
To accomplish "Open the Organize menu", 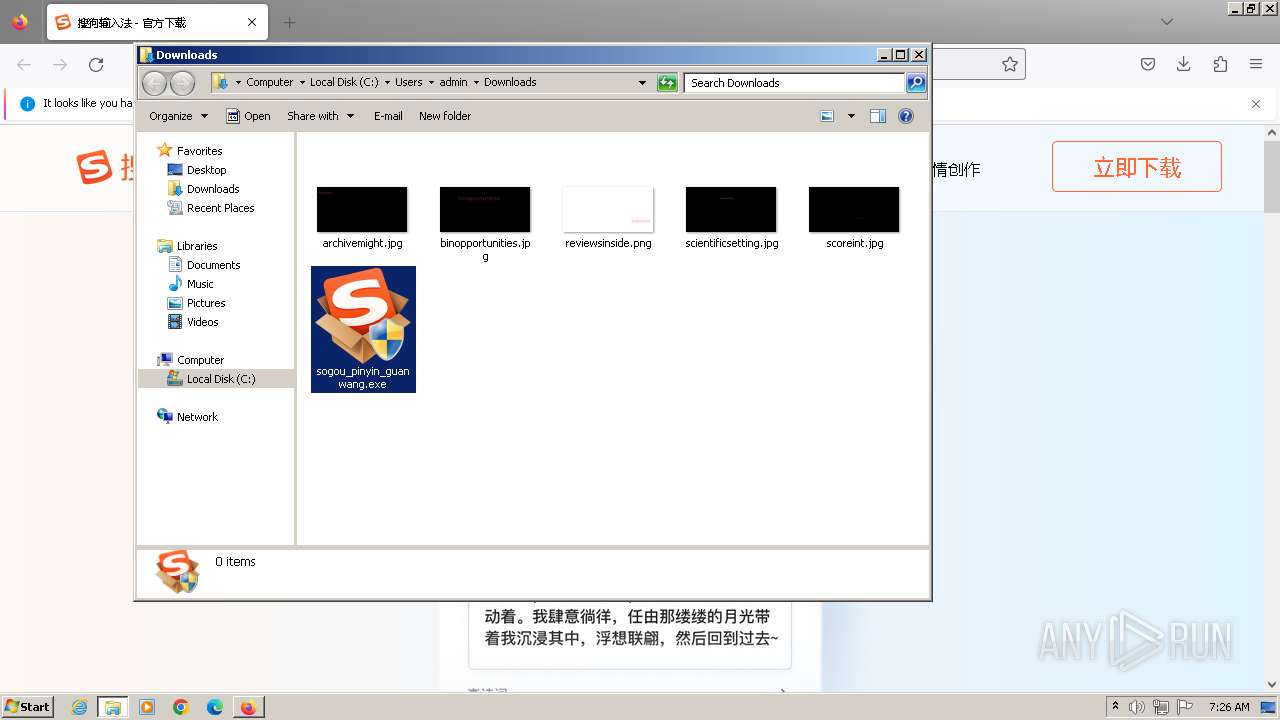I will coord(178,116).
